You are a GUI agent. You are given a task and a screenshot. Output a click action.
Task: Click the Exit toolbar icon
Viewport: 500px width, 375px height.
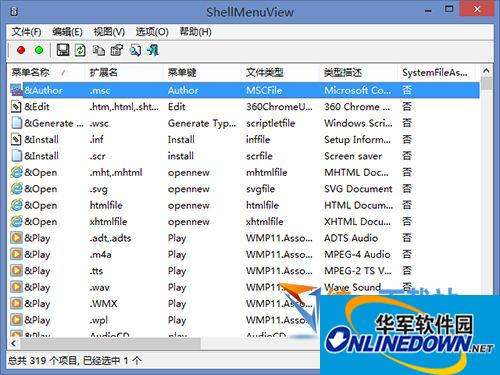point(153,50)
